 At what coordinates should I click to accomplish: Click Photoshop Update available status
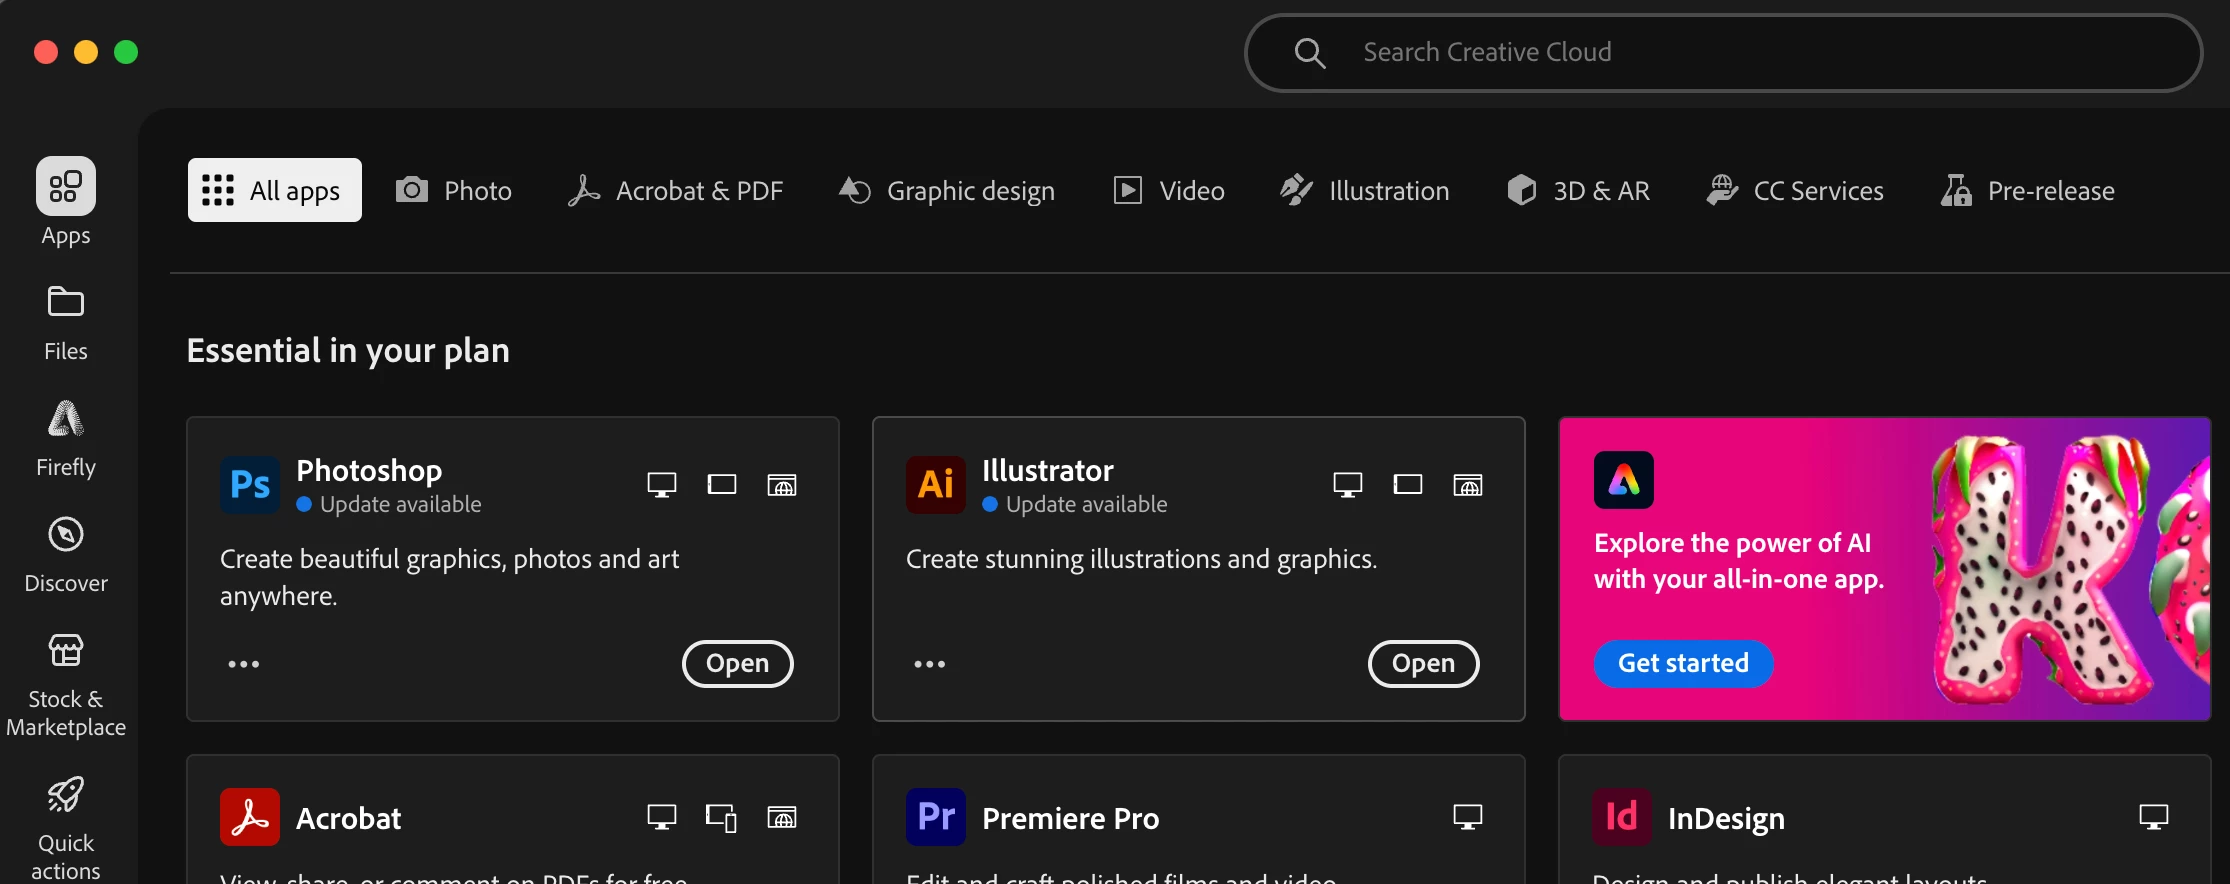click(389, 504)
